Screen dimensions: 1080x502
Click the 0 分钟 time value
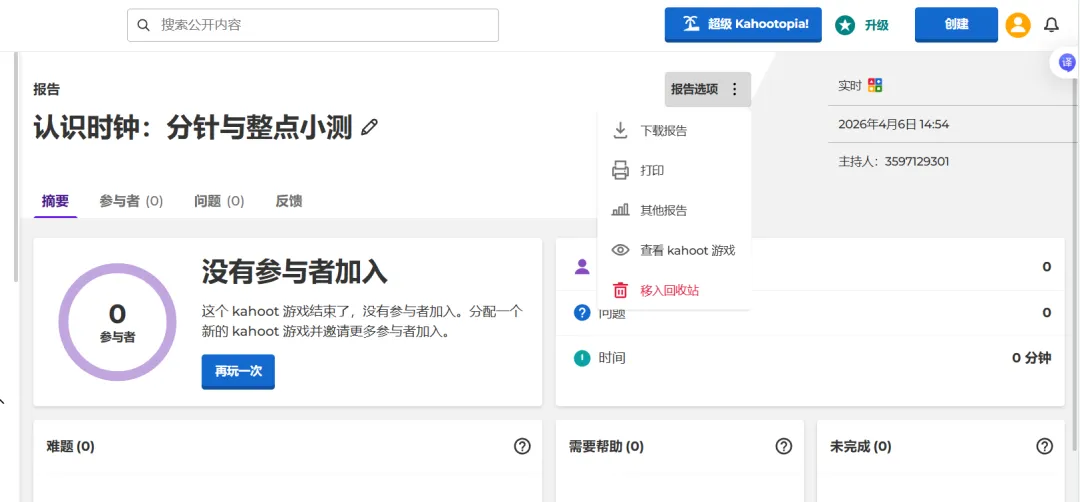1031,358
